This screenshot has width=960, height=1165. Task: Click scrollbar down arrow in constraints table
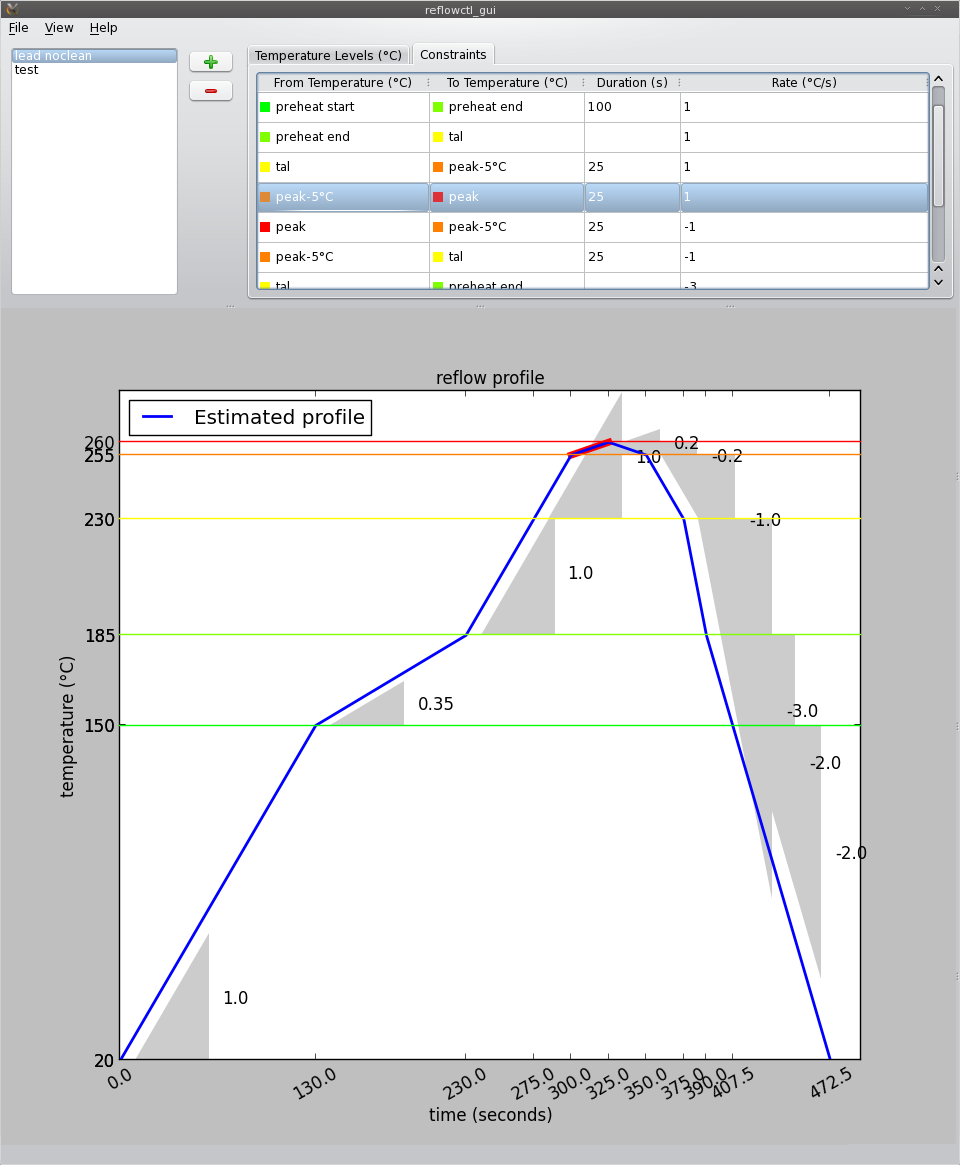[x=938, y=282]
